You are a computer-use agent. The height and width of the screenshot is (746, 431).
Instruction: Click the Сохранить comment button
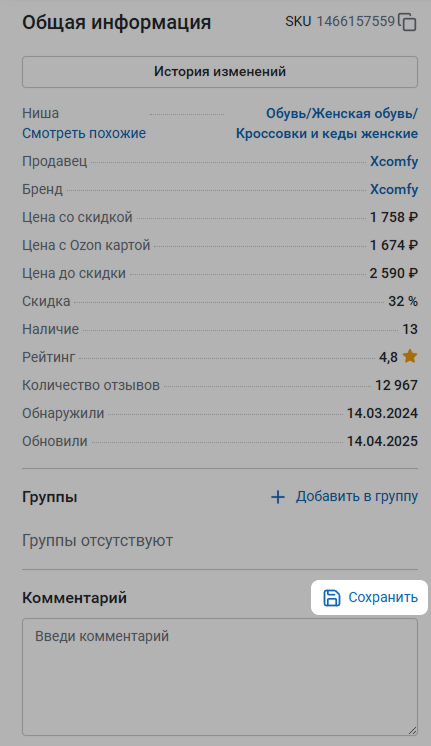click(x=370, y=598)
